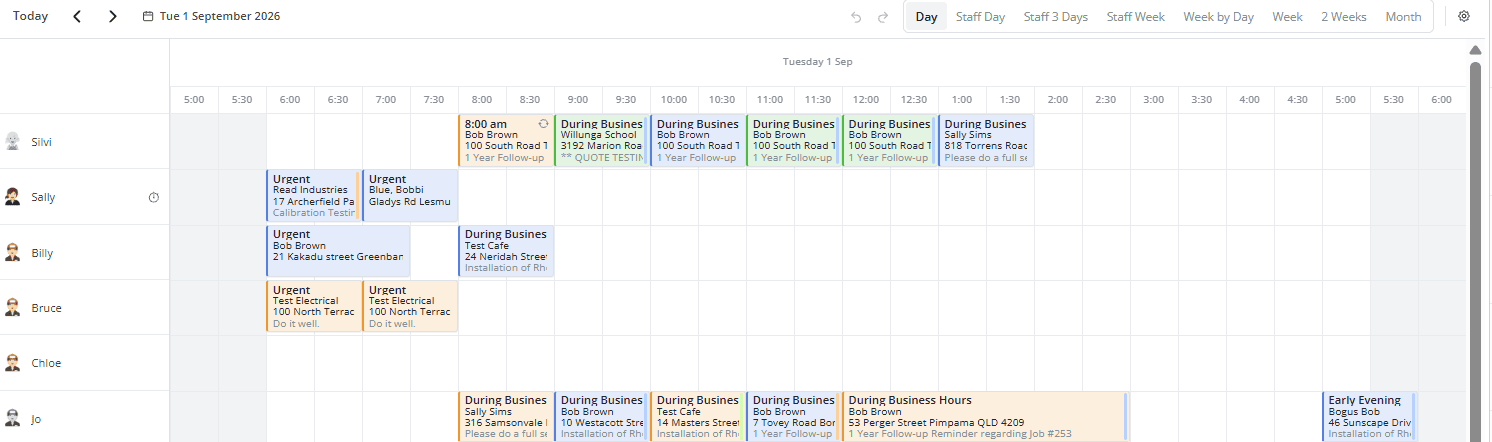Viewport: 1492px width, 442px height.
Task: Switch to Month view
Action: click(1403, 17)
